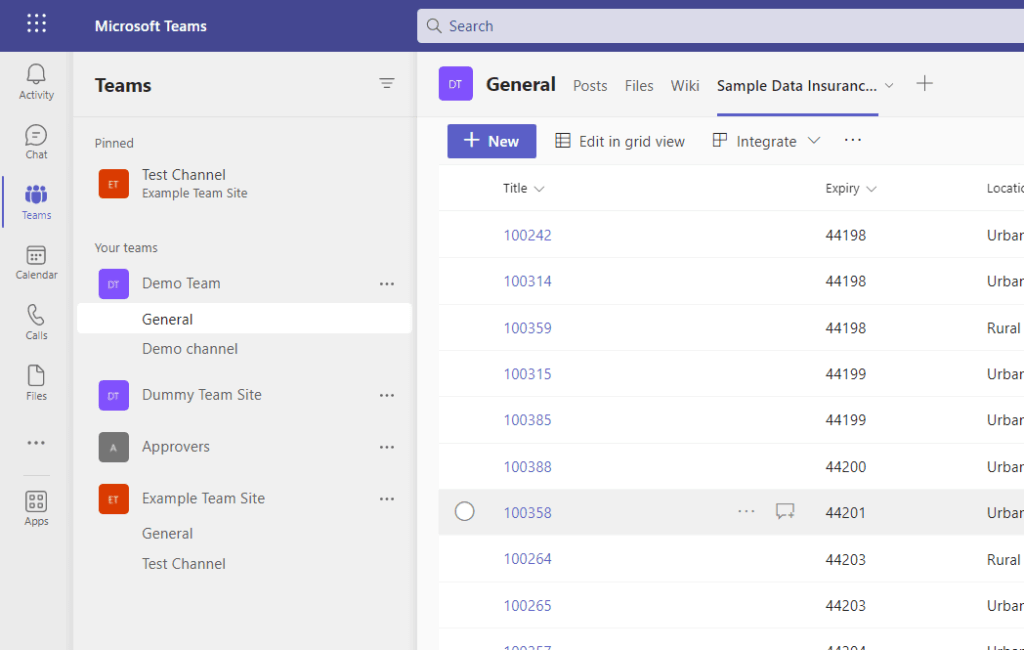Expand the Integrate dropdown menu
The image size is (1024, 650).
(813, 140)
